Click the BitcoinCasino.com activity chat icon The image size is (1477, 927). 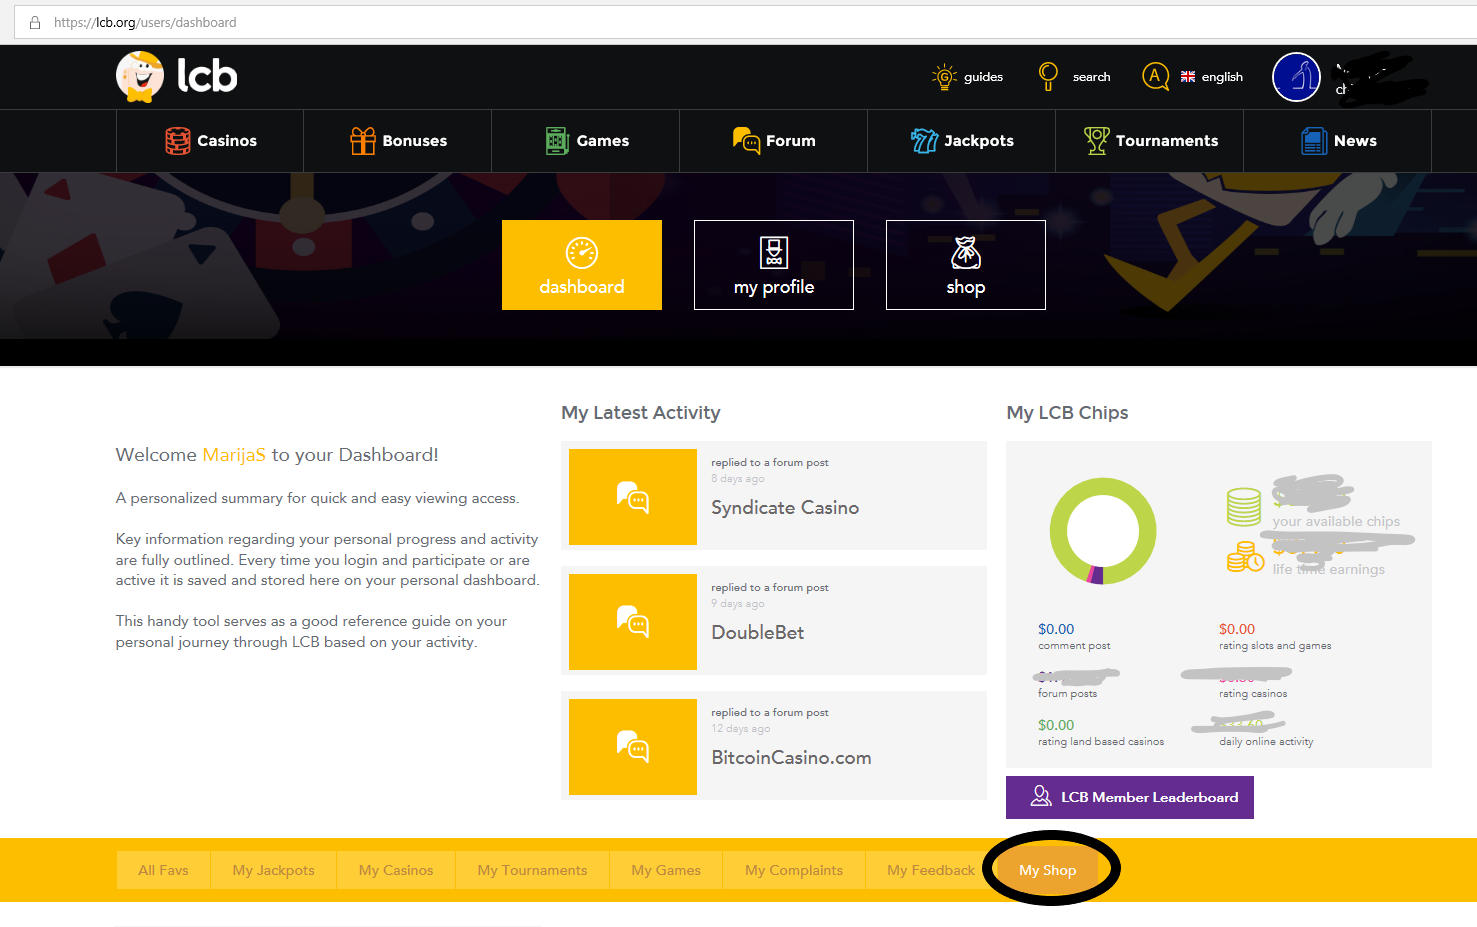coord(633,747)
